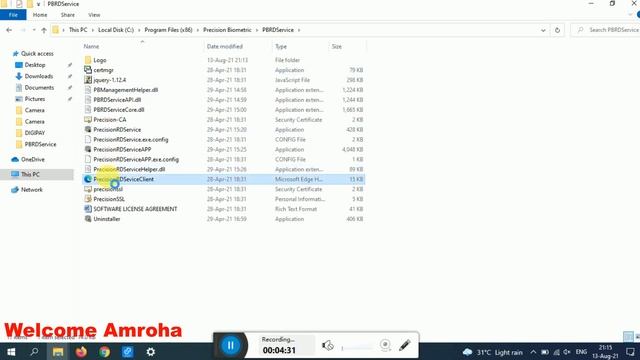Adjust the recorder volume slider
640x360 pixels.
(x=357, y=348)
